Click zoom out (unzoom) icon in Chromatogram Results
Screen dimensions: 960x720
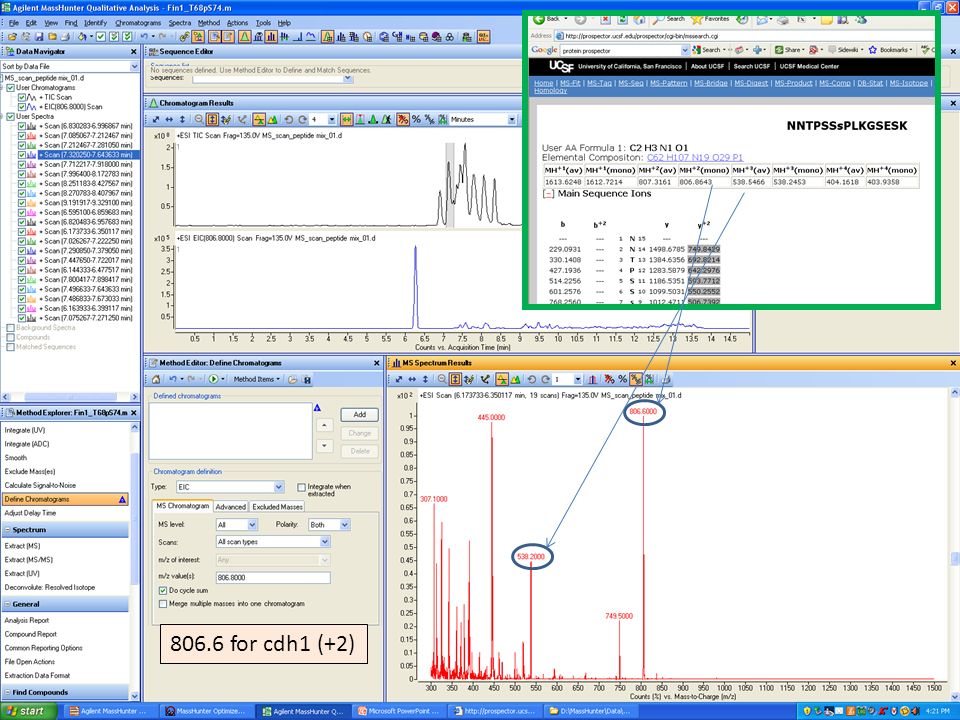[199, 119]
